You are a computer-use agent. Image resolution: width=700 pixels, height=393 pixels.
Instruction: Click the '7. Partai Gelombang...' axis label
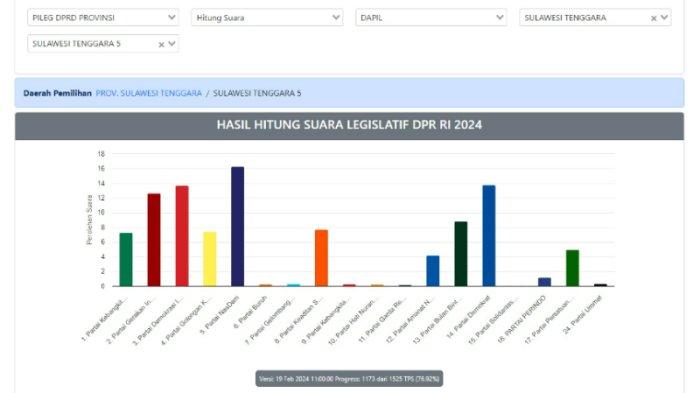click(270, 320)
